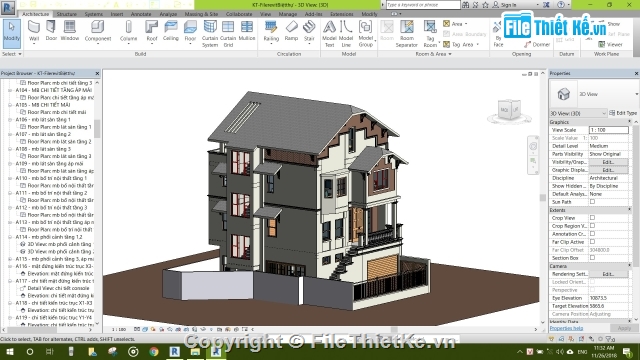Select the Model Line tool
Viewport: 640px width, 360px height.
click(346, 34)
